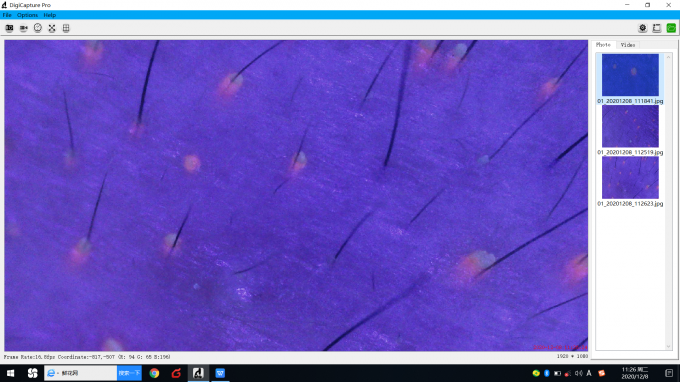Click the photo list scroll-down arrow

pos(668,346)
